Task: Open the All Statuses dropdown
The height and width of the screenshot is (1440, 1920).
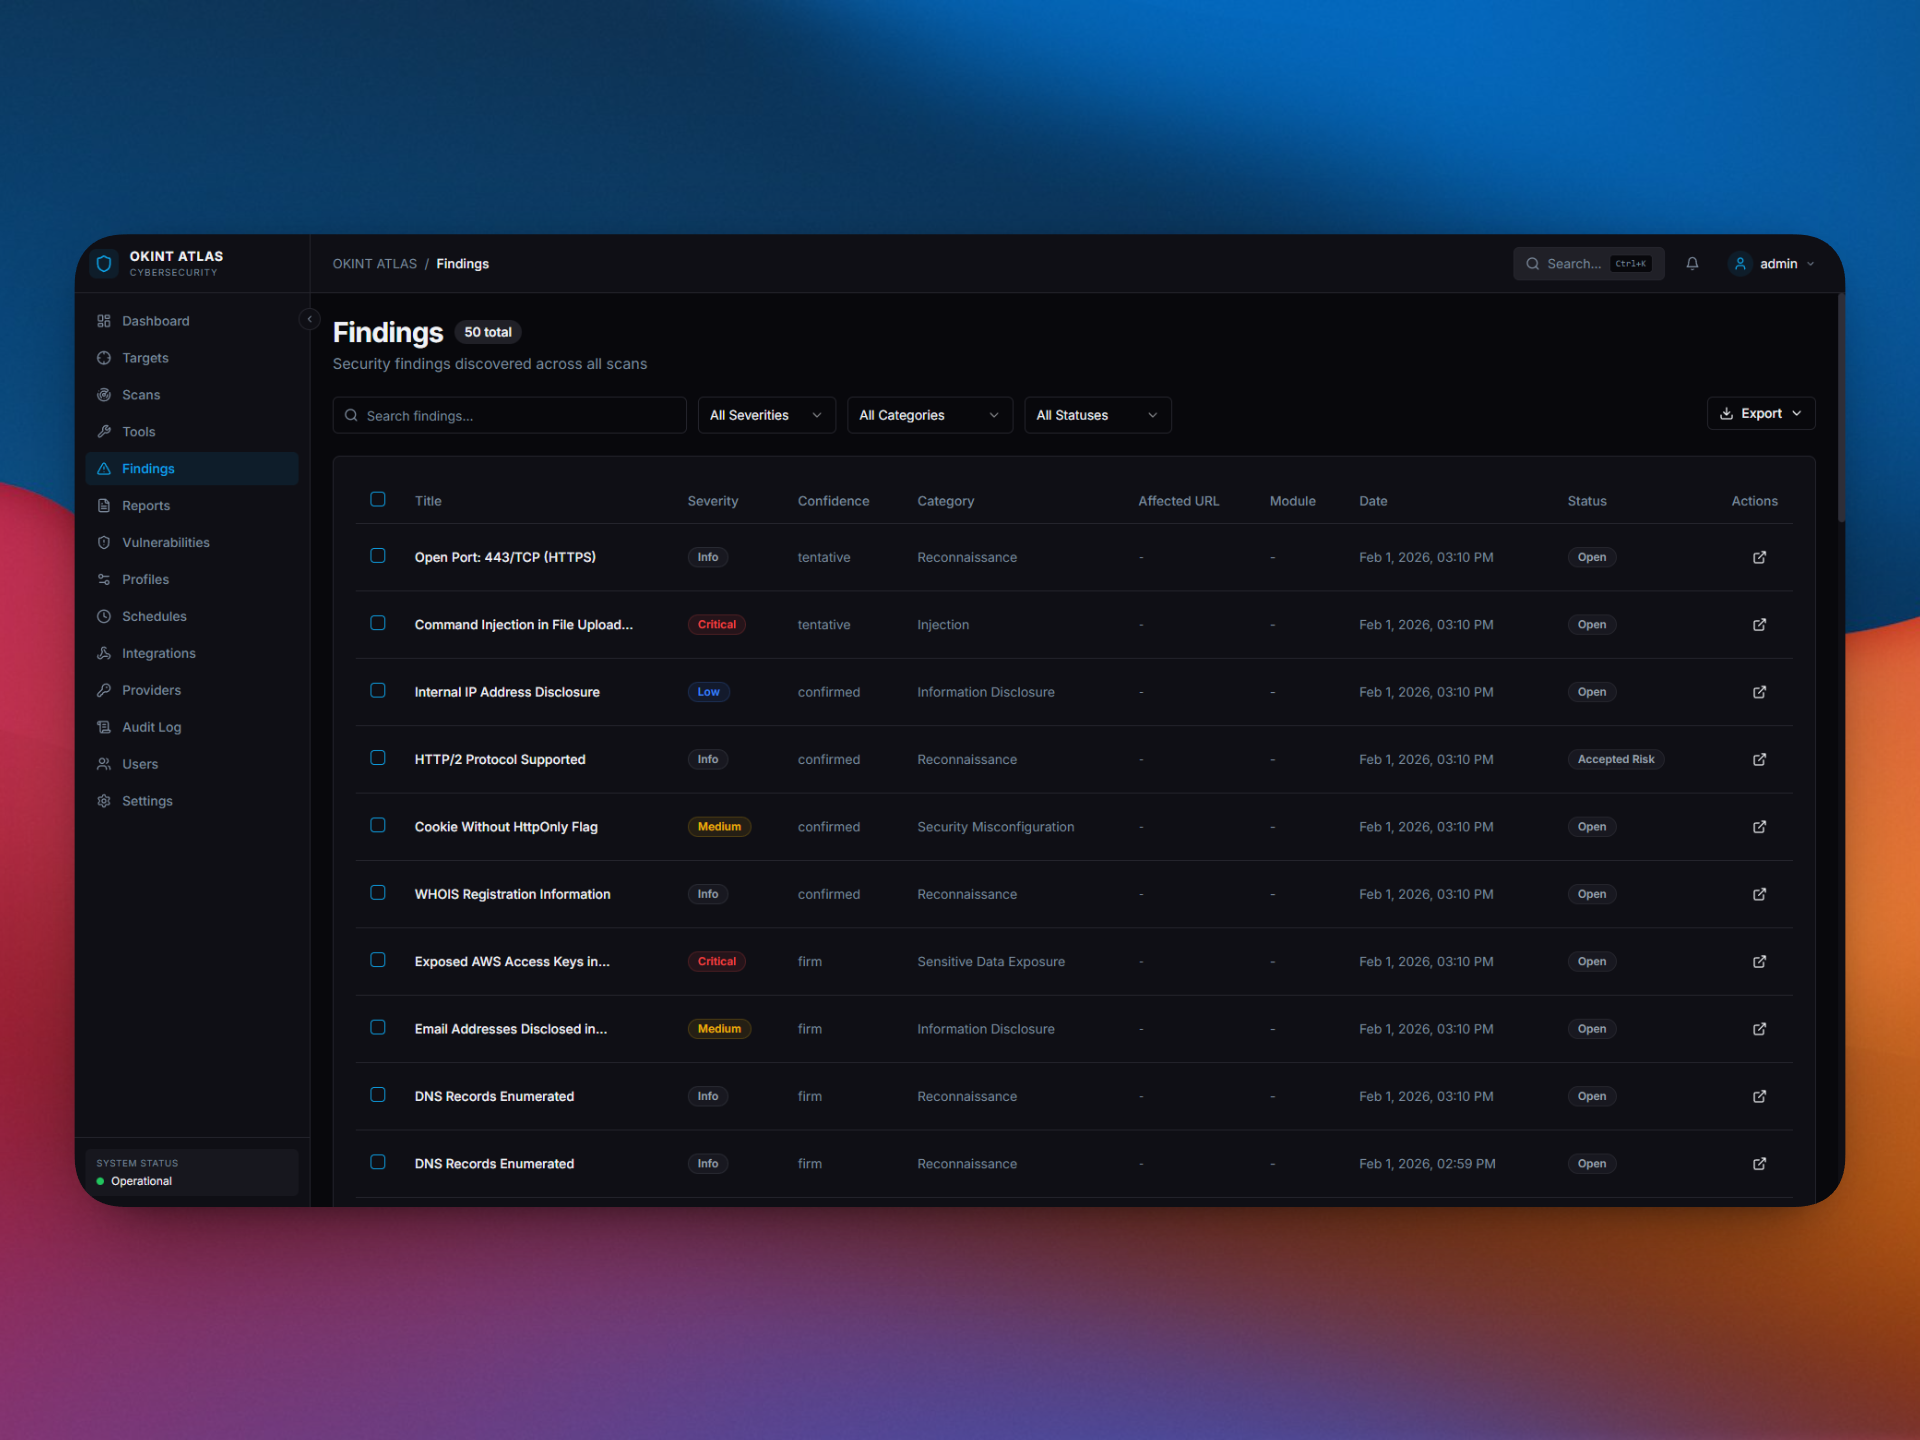Action: click(1097, 414)
